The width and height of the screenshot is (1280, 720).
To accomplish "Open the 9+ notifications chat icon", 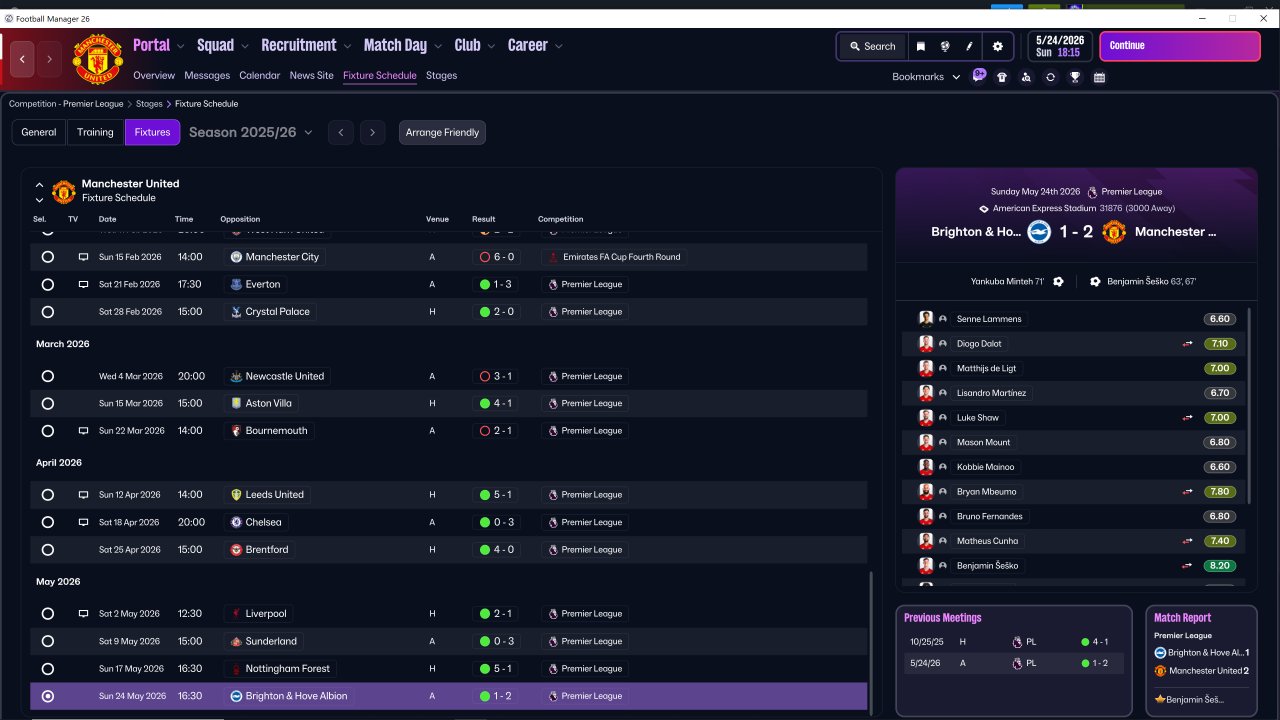I will (979, 76).
